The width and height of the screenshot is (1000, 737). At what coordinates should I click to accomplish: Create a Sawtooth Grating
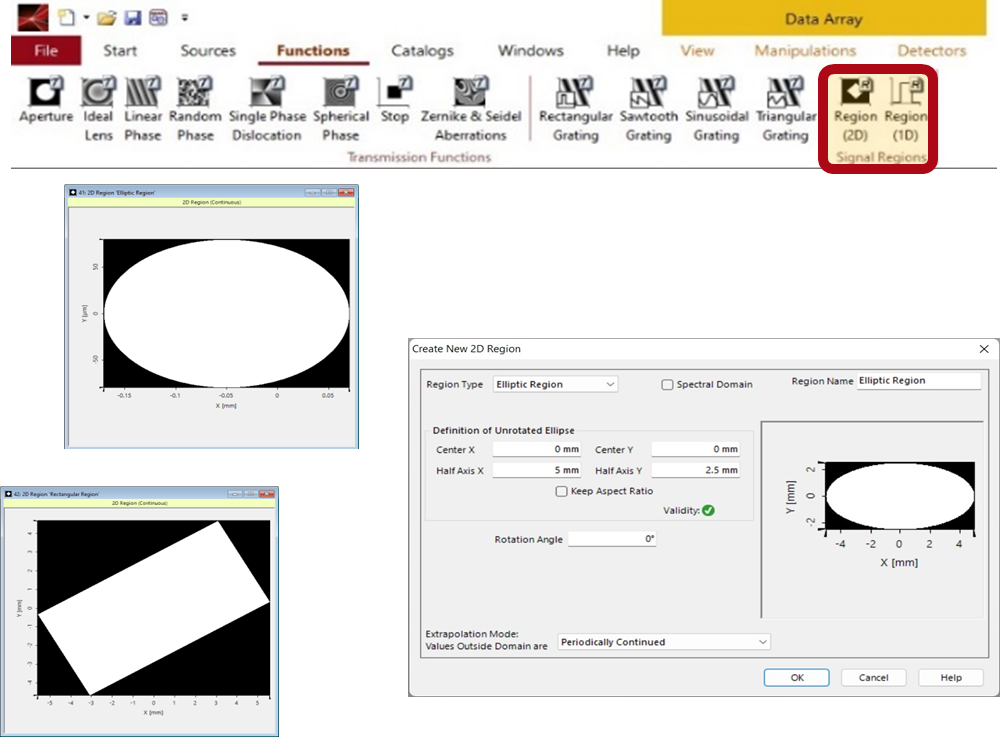(x=648, y=108)
